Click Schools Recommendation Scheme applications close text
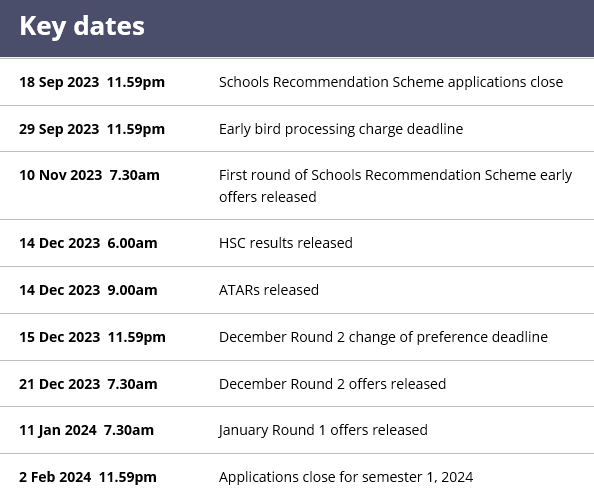Image resolution: width=594 pixels, height=496 pixels. point(391,82)
